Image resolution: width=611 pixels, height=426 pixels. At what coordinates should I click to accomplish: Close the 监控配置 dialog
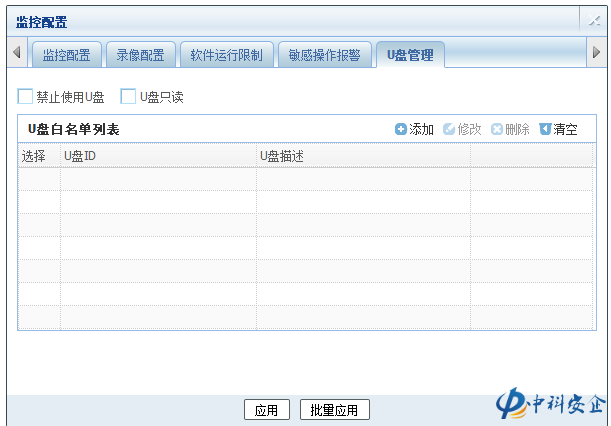pos(595,20)
